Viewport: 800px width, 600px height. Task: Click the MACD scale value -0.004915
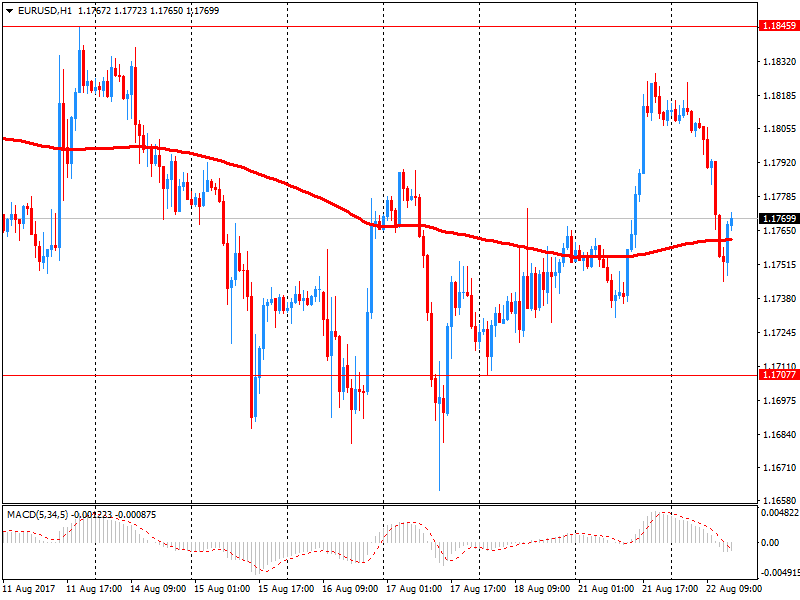(780, 572)
